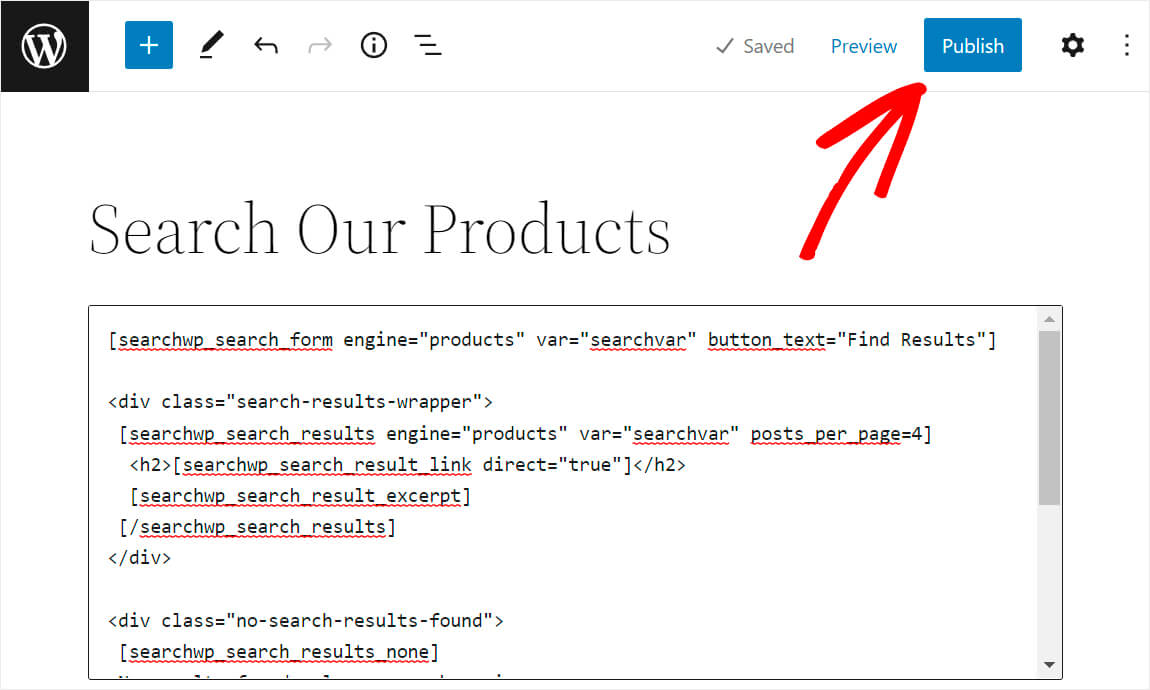This screenshot has height=690, width=1150.
Task: Click the code block scrollbar thumb
Action: point(1049,418)
